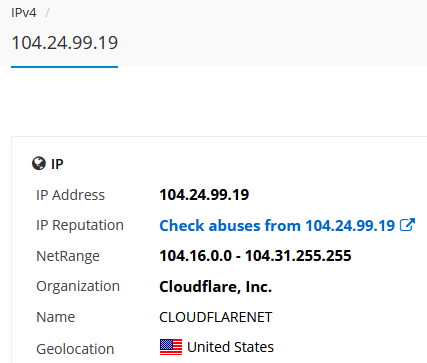Click the blue underline beneath the title
Screen dimensions: 427x363
[x=64, y=67]
